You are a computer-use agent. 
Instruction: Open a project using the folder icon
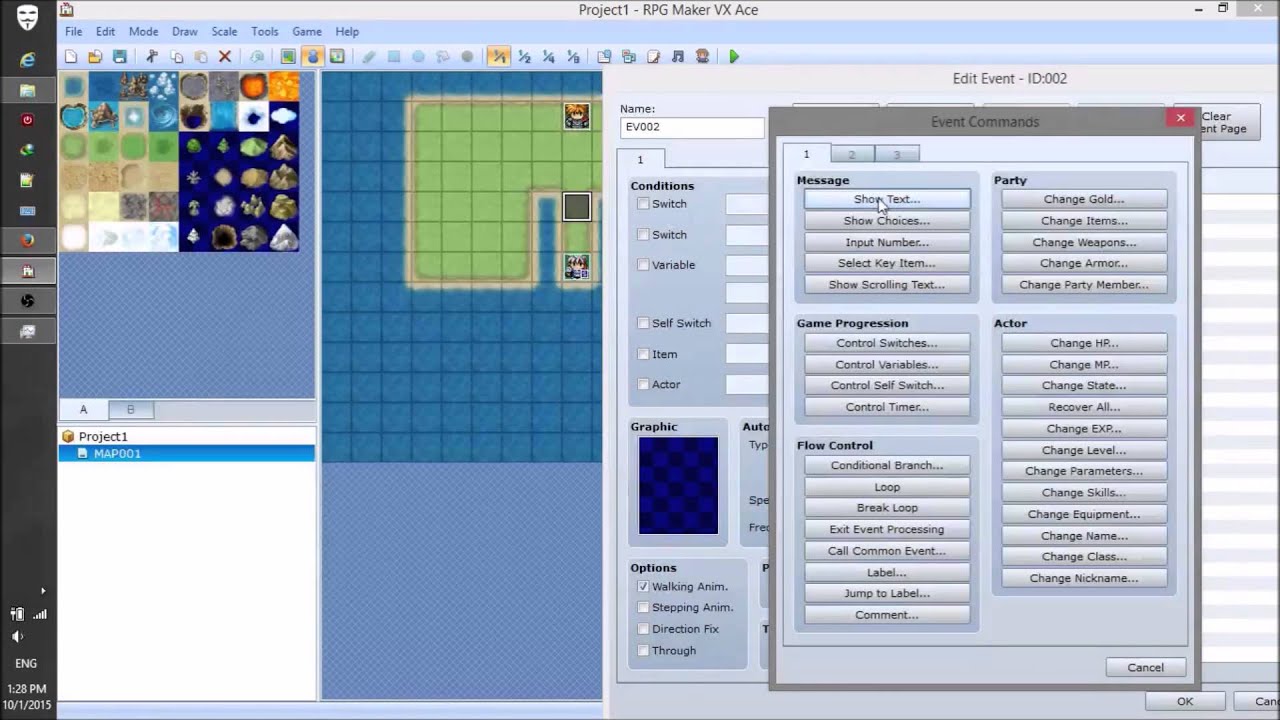point(95,57)
